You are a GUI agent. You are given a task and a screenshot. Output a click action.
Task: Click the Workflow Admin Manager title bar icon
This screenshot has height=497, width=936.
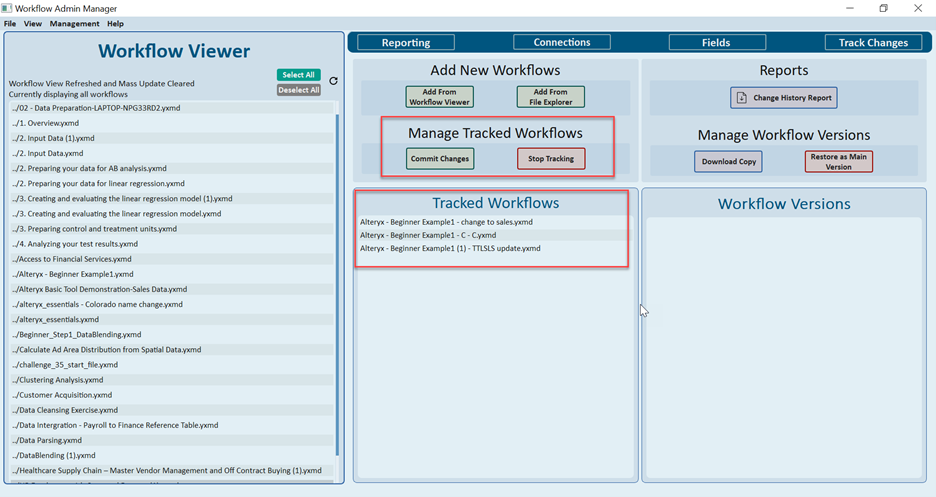point(8,8)
